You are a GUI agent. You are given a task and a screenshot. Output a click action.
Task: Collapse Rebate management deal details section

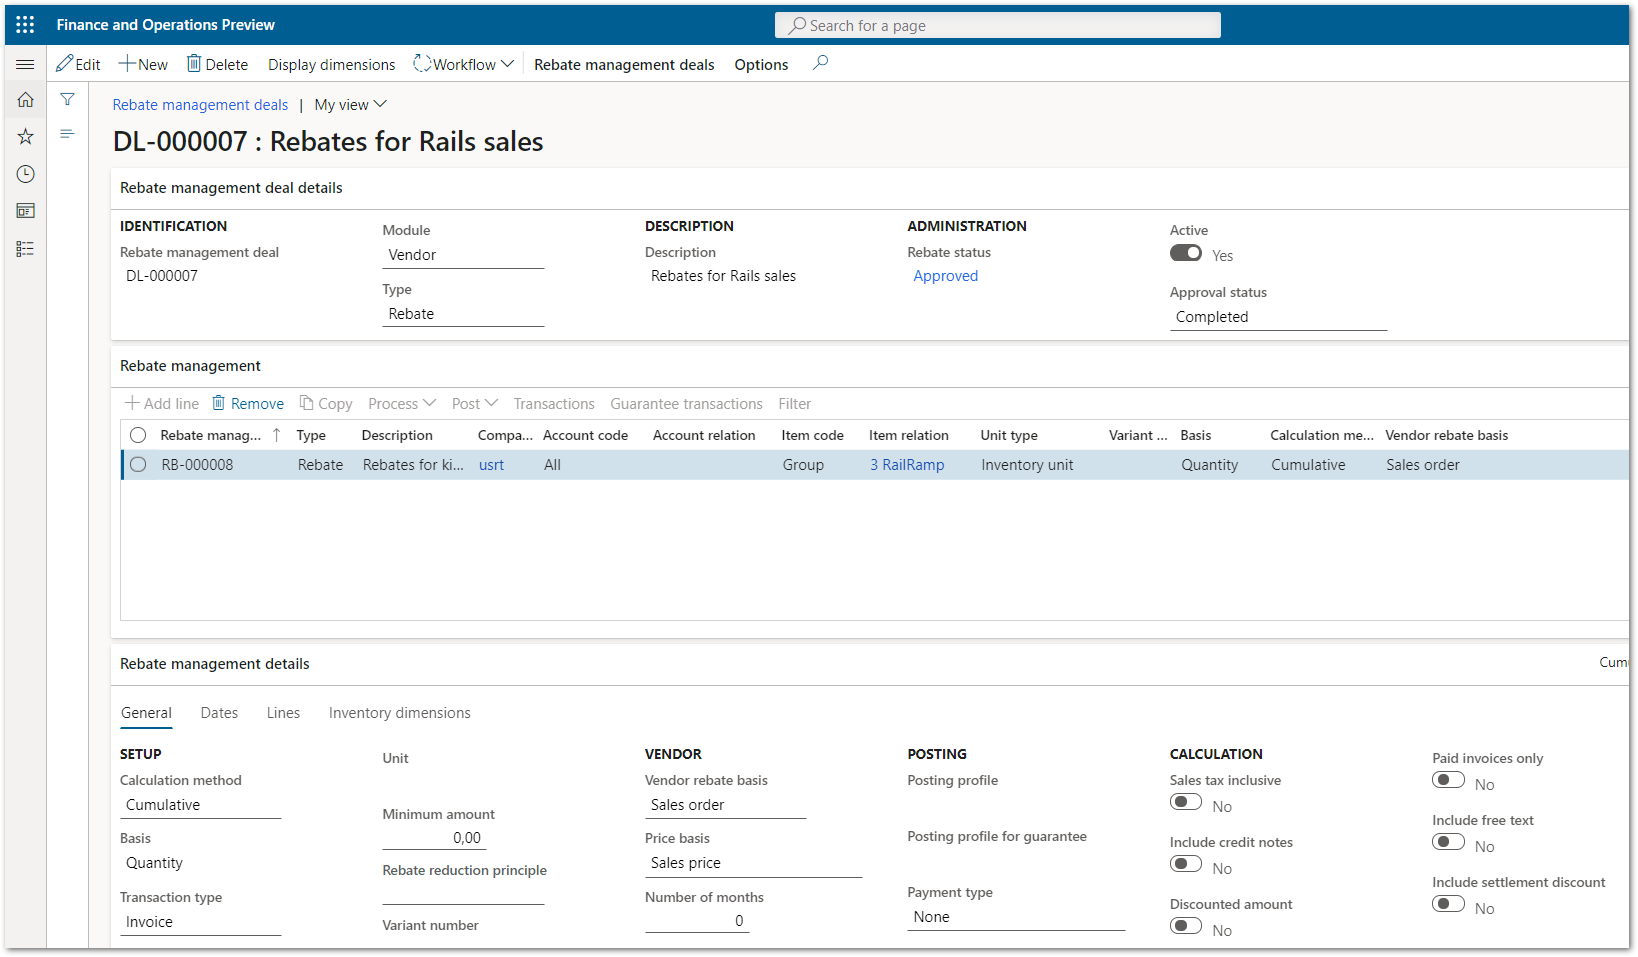tap(231, 187)
